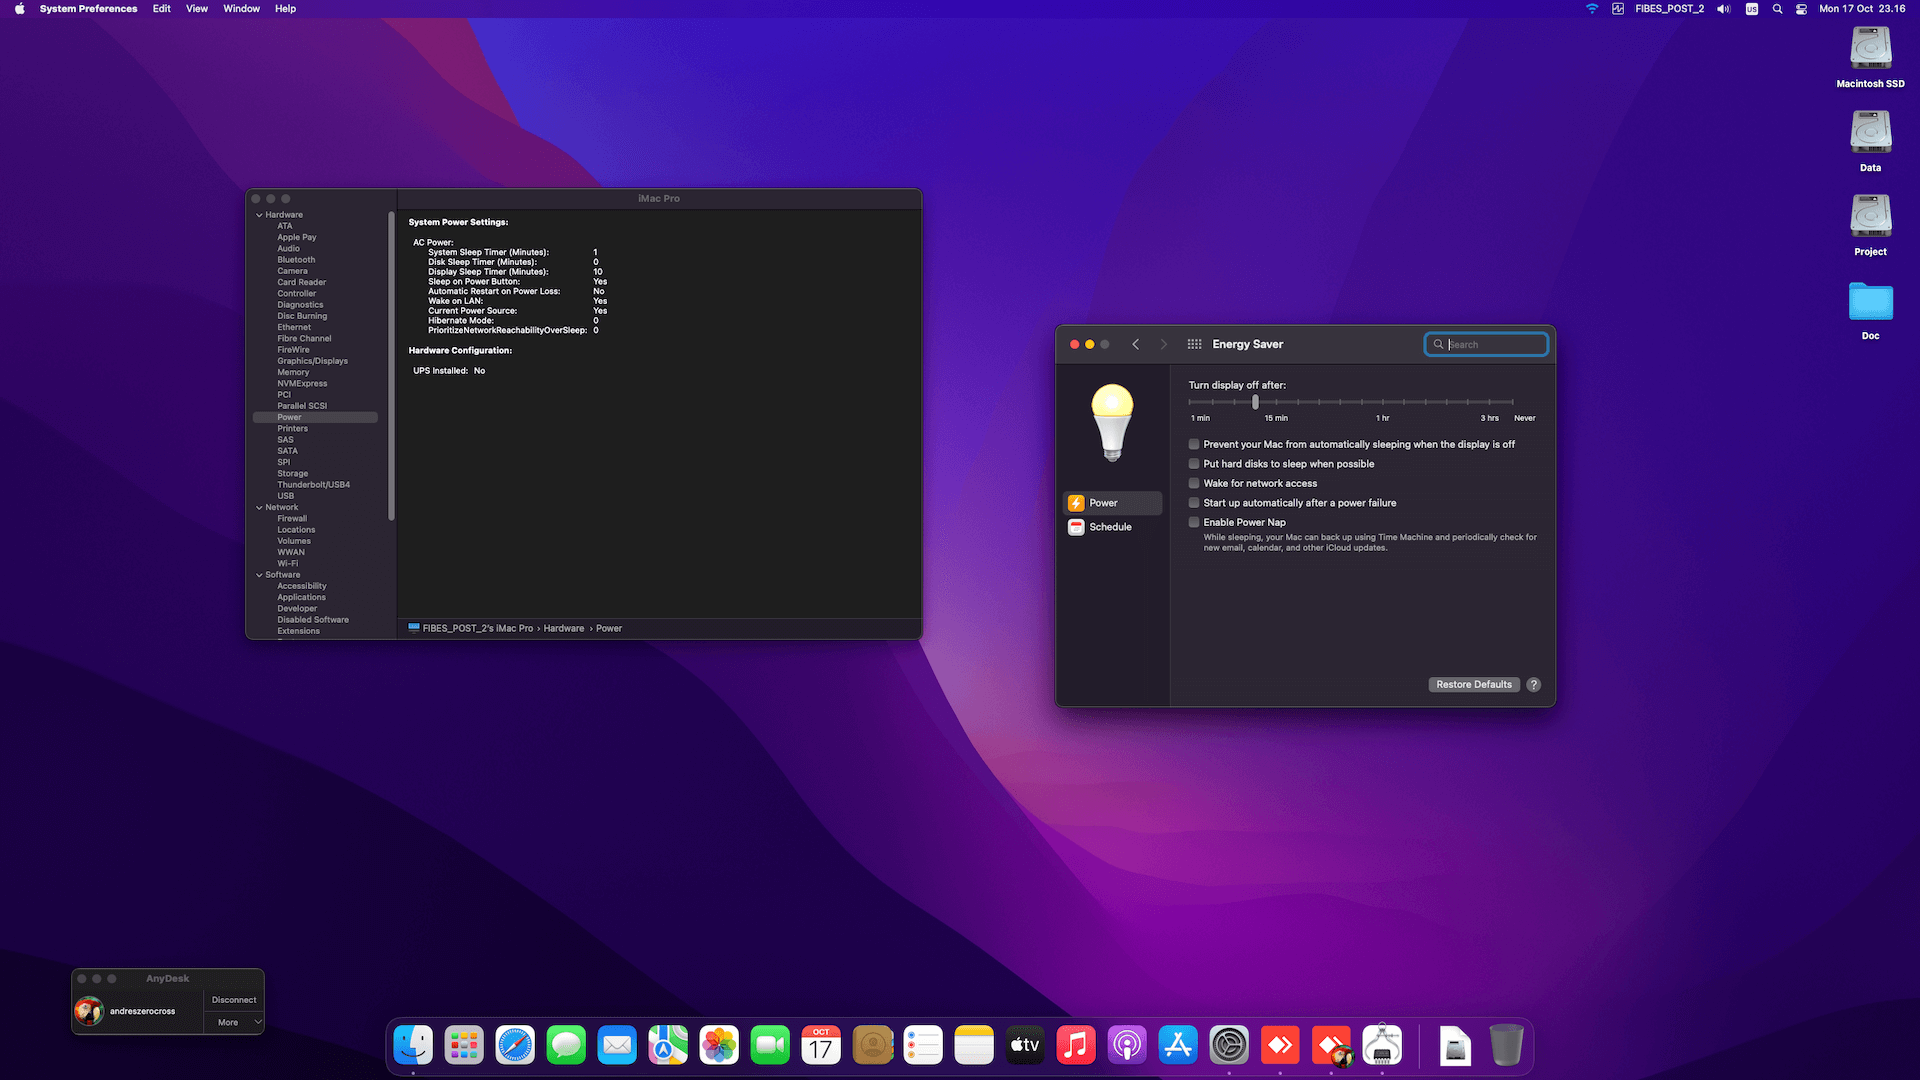Open Mail from the Dock
This screenshot has width=1920, height=1080.
[x=617, y=1046]
